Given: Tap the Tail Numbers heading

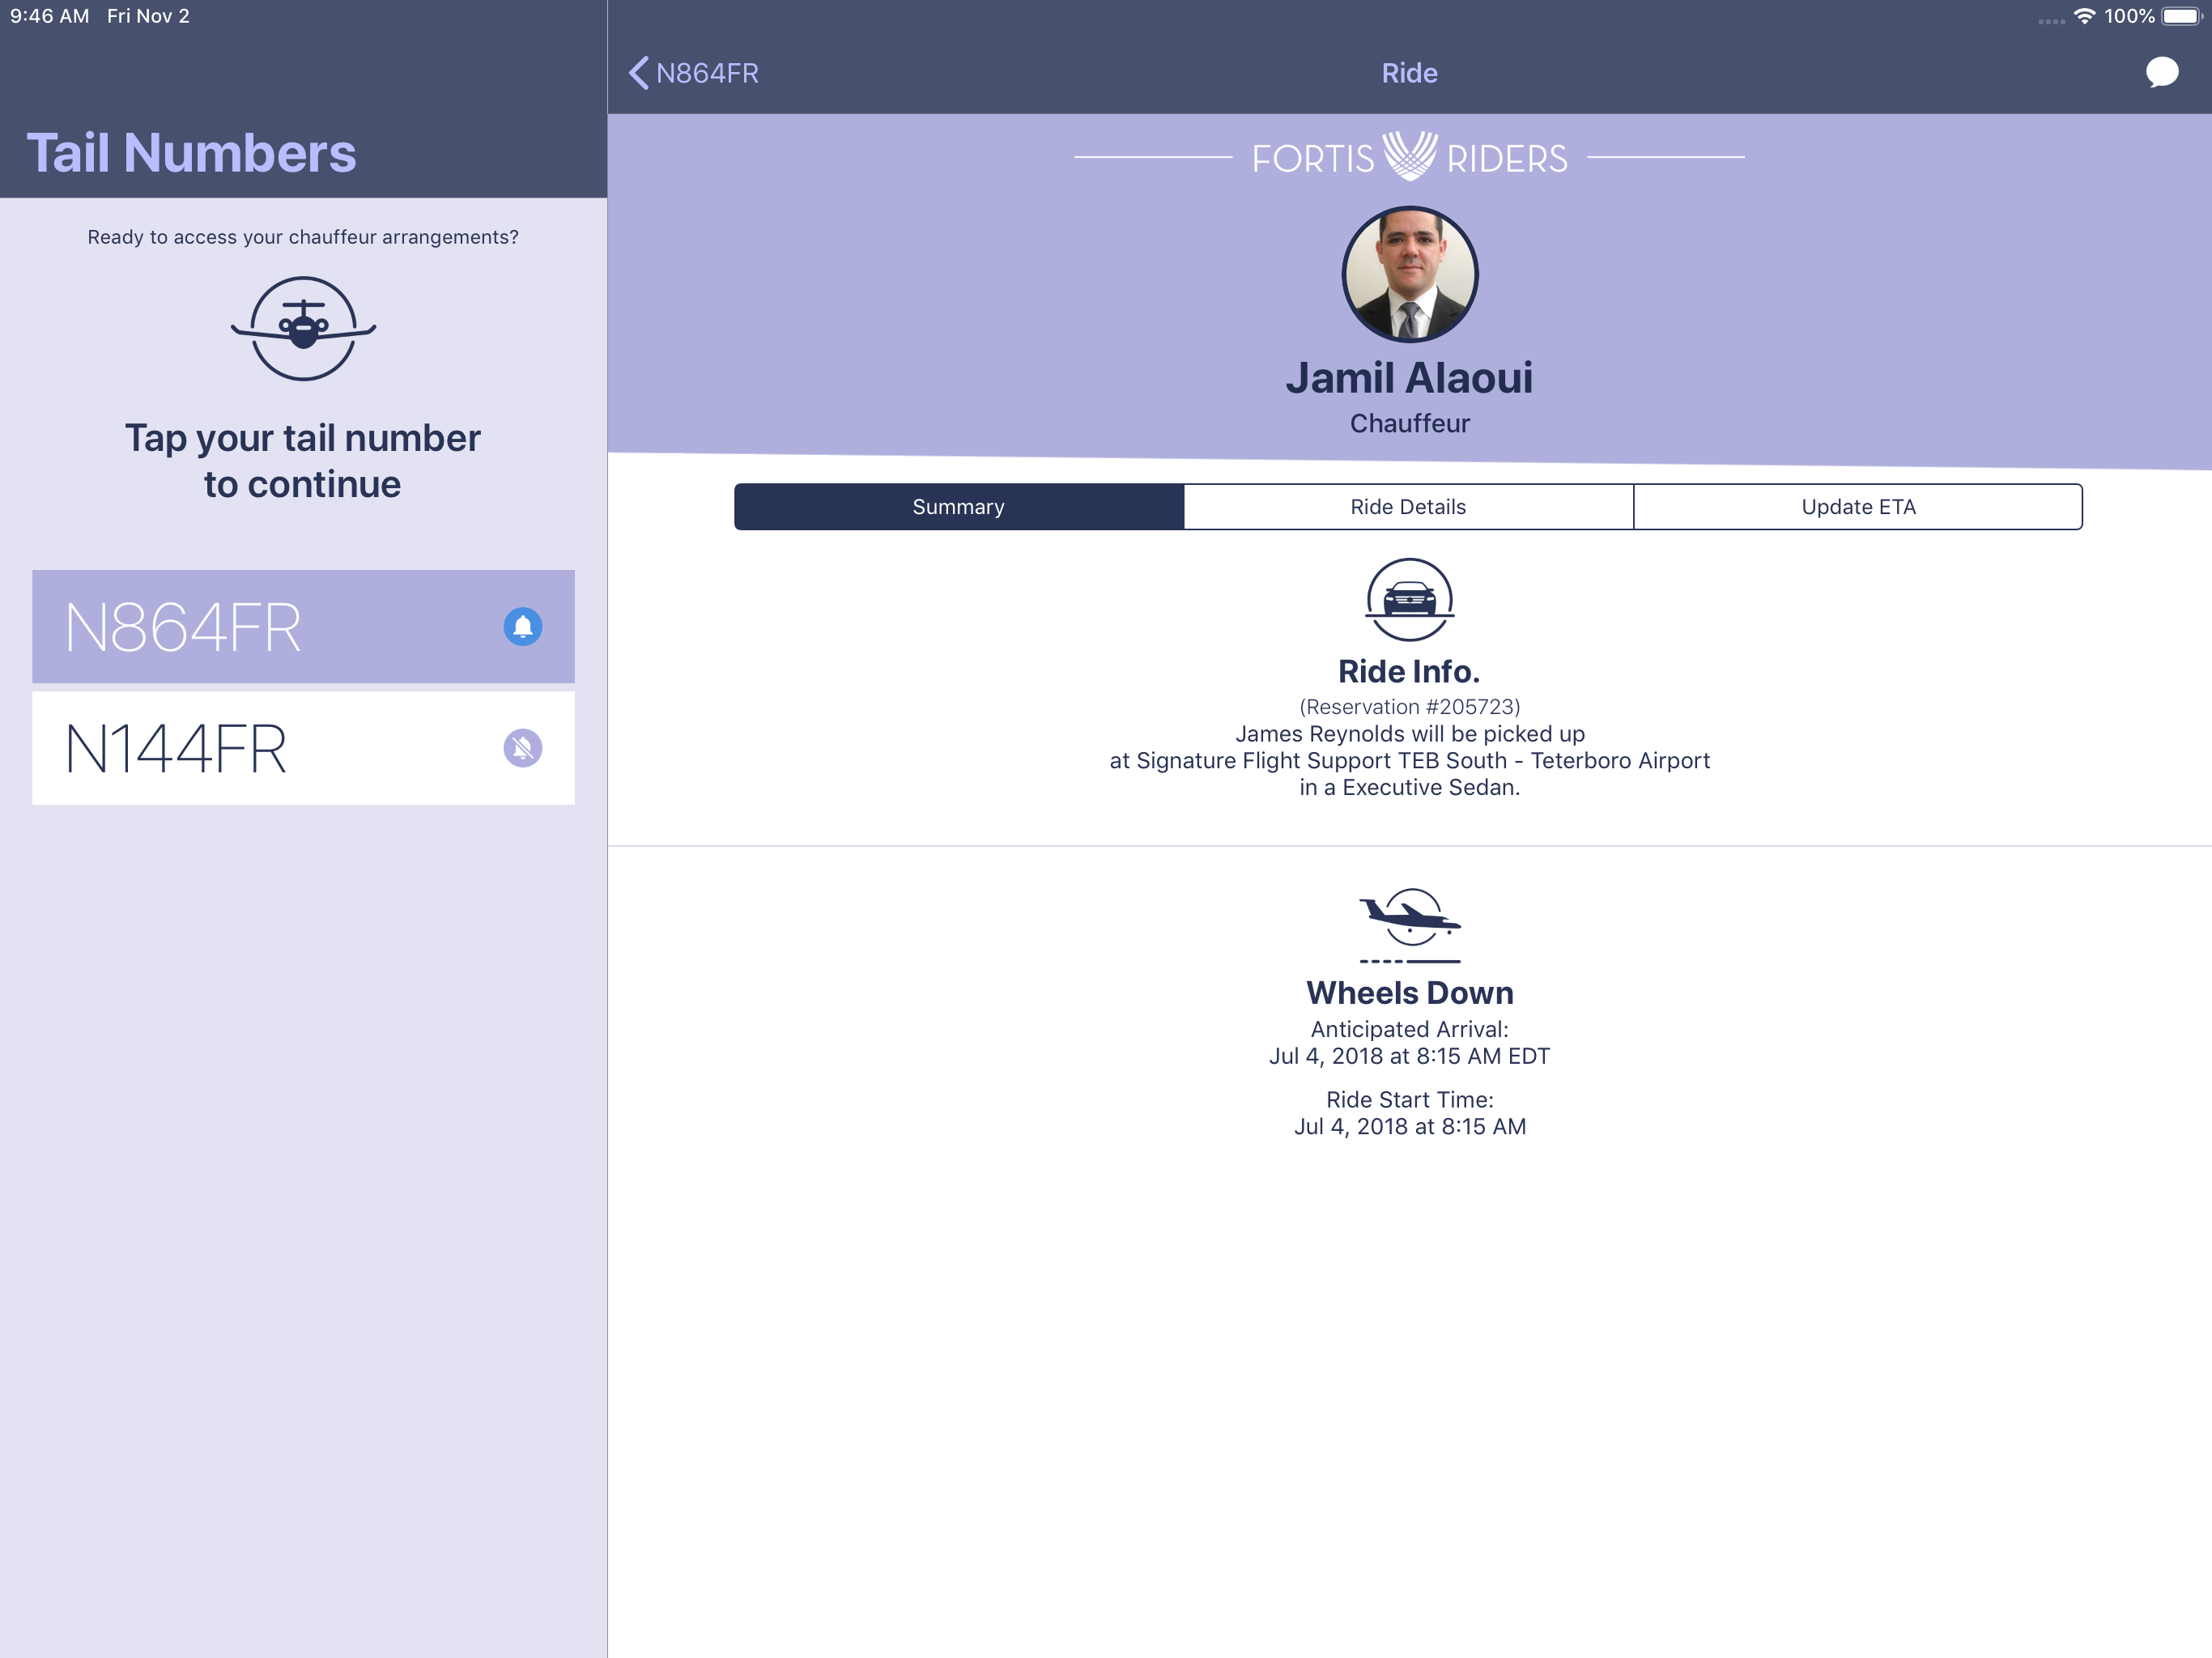Looking at the screenshot, I should tap(191, 153).
